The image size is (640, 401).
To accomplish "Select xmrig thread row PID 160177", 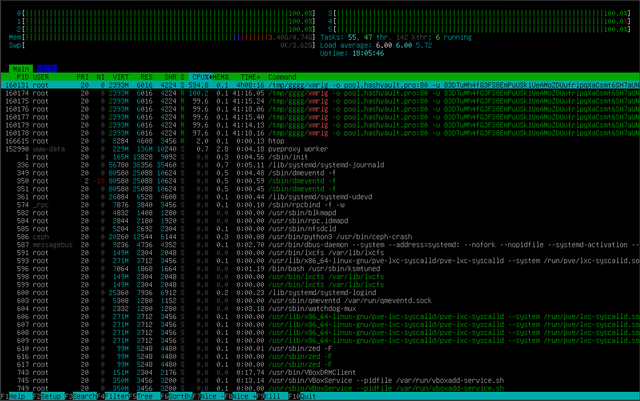I will (x=320, y=117).
